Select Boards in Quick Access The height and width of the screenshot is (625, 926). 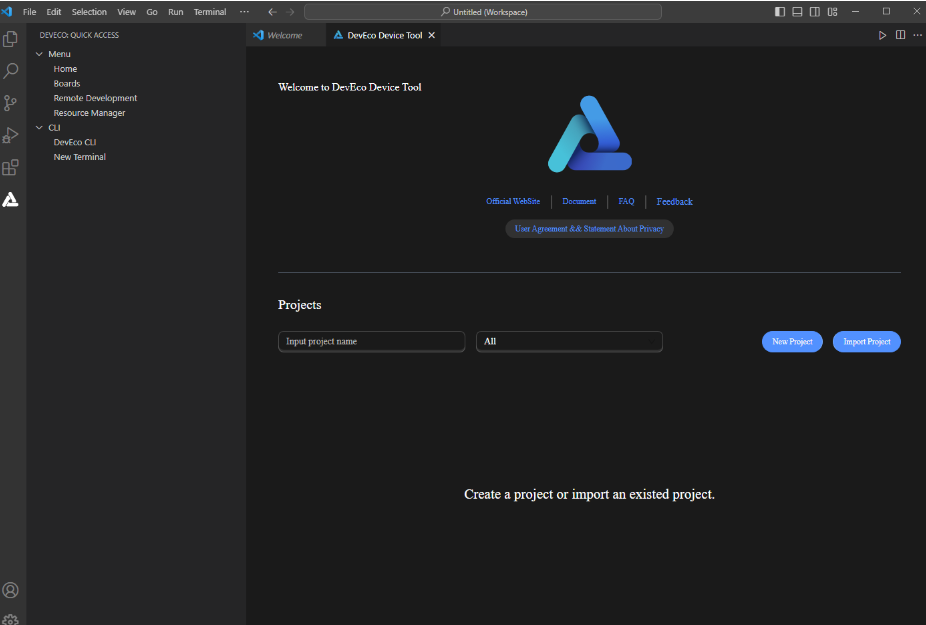[x=67, y=83]
